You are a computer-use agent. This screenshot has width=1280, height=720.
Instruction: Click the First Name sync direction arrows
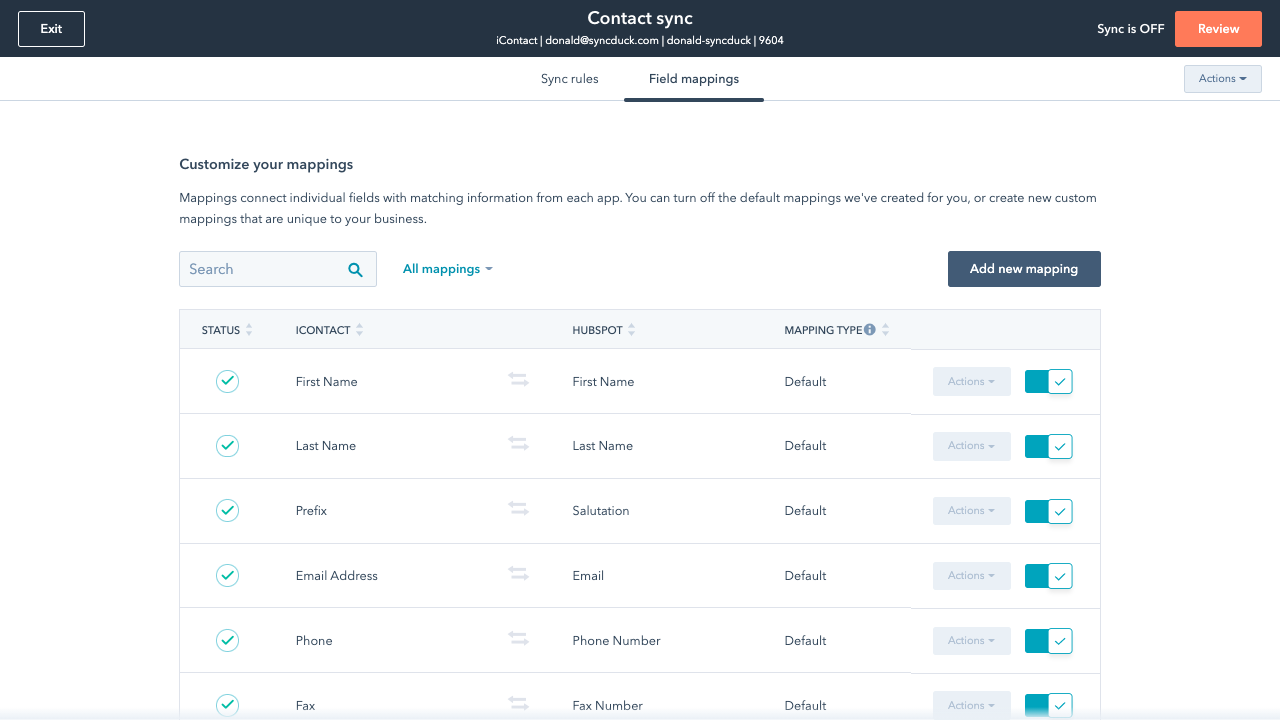518,381
